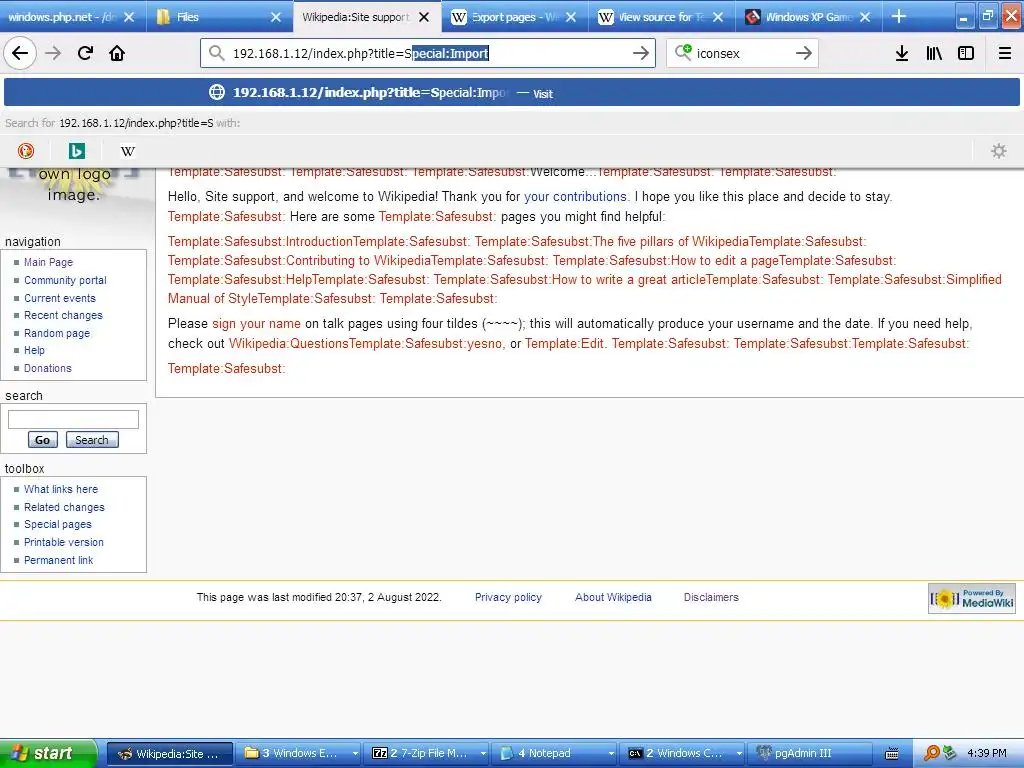The height and width of the screenshot is (768, 1024).
Task: Click the 4:39 PM taskbar clock
Action: (x=986, y=754)
